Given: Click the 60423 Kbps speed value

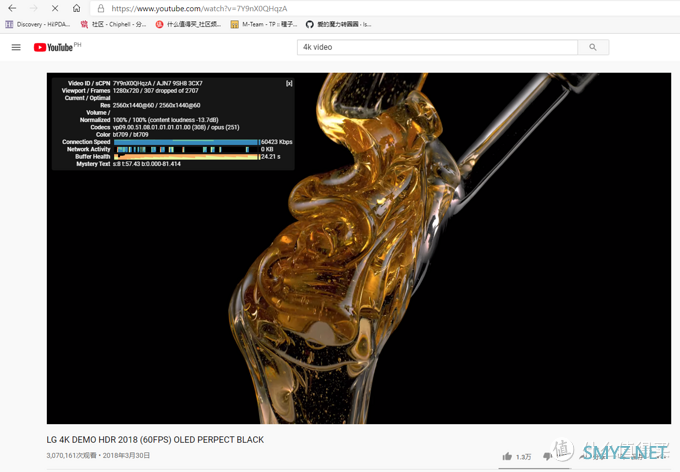Looking at the screenshot, I should coord(277,142).
